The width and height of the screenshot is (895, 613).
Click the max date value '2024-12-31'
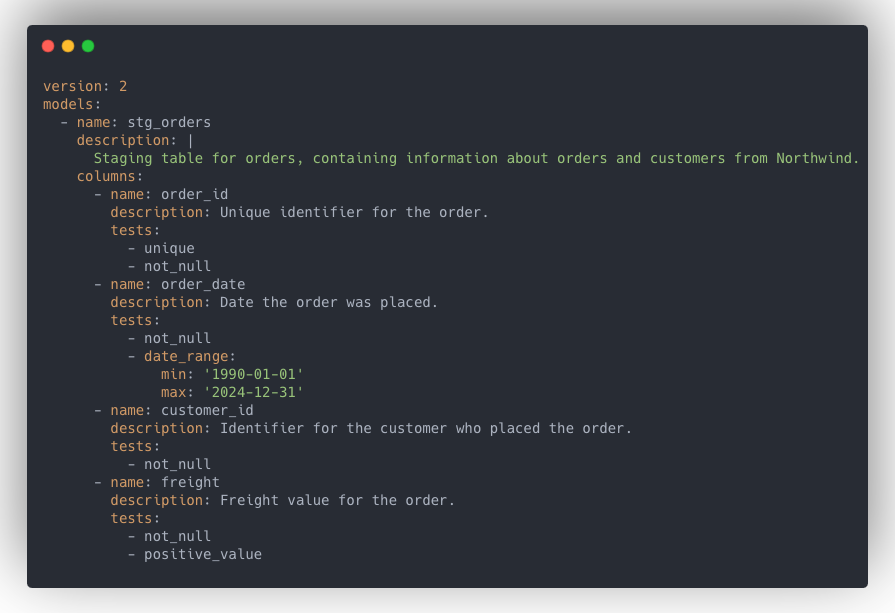click(253, 392)
